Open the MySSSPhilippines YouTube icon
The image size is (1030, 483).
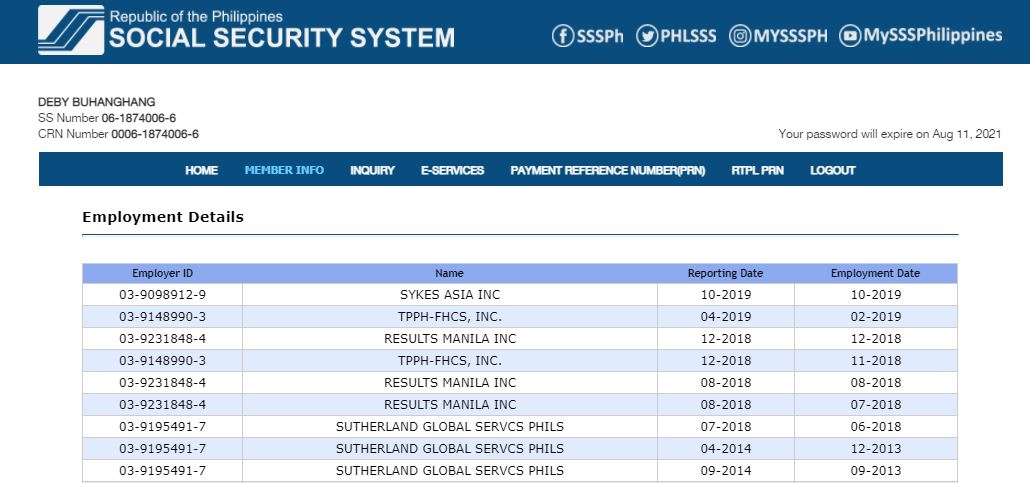(850, 36)
